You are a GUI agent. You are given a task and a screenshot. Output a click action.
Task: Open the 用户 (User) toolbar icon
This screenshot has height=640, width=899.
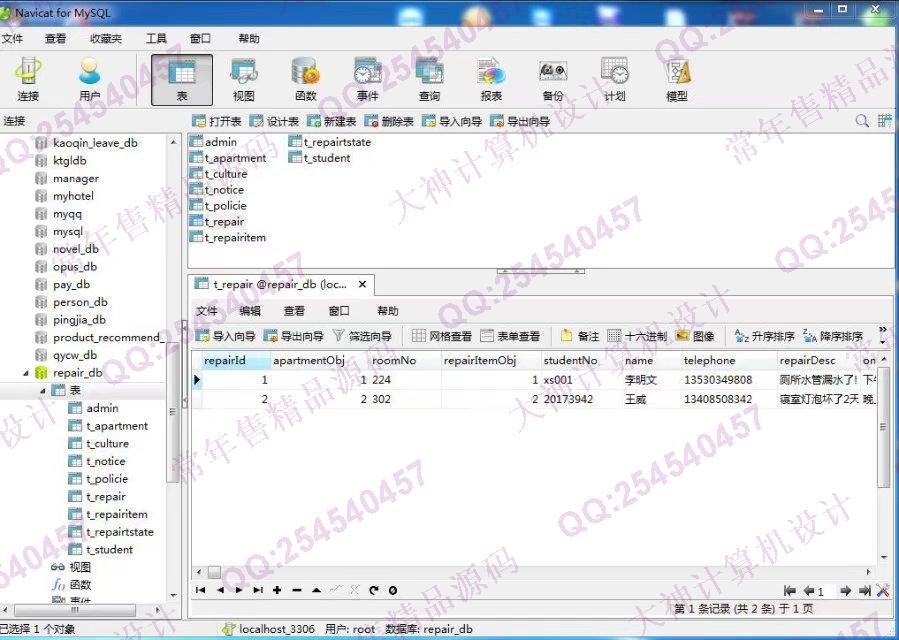(89, 80)
